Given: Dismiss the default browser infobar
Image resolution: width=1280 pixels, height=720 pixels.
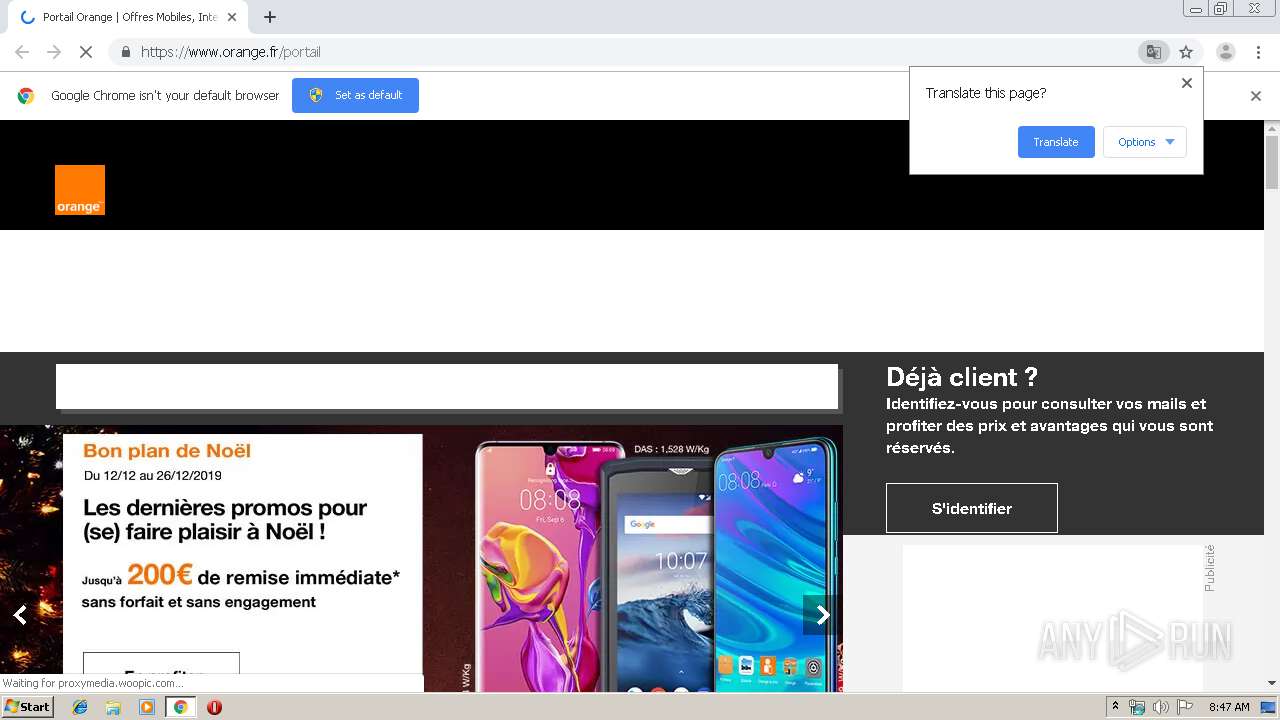Looking at the screenshot, I should (x=1256, y=96).
